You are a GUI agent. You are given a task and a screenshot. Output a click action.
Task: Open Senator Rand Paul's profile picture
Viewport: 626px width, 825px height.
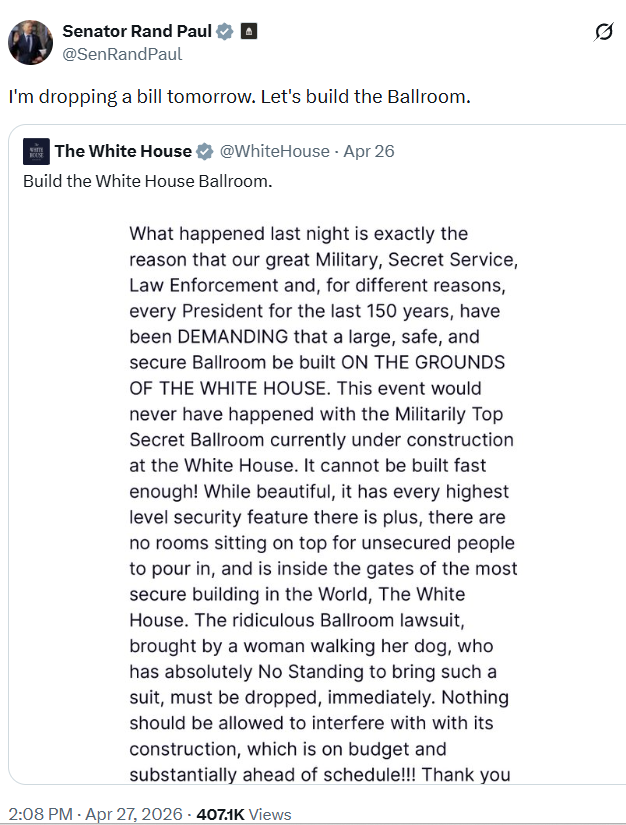[31, 43]
